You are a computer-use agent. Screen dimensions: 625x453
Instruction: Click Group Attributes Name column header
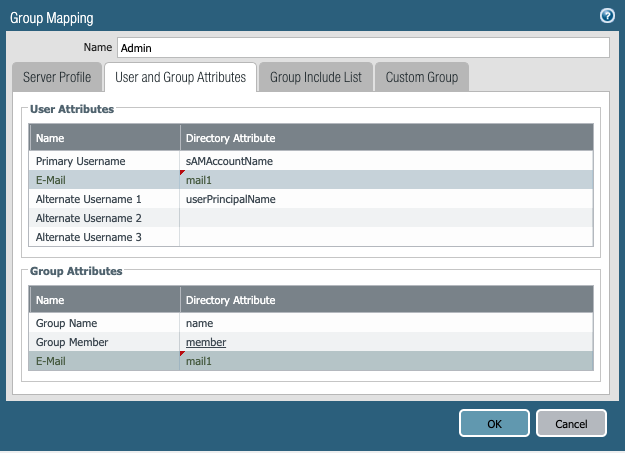point(104,299)
